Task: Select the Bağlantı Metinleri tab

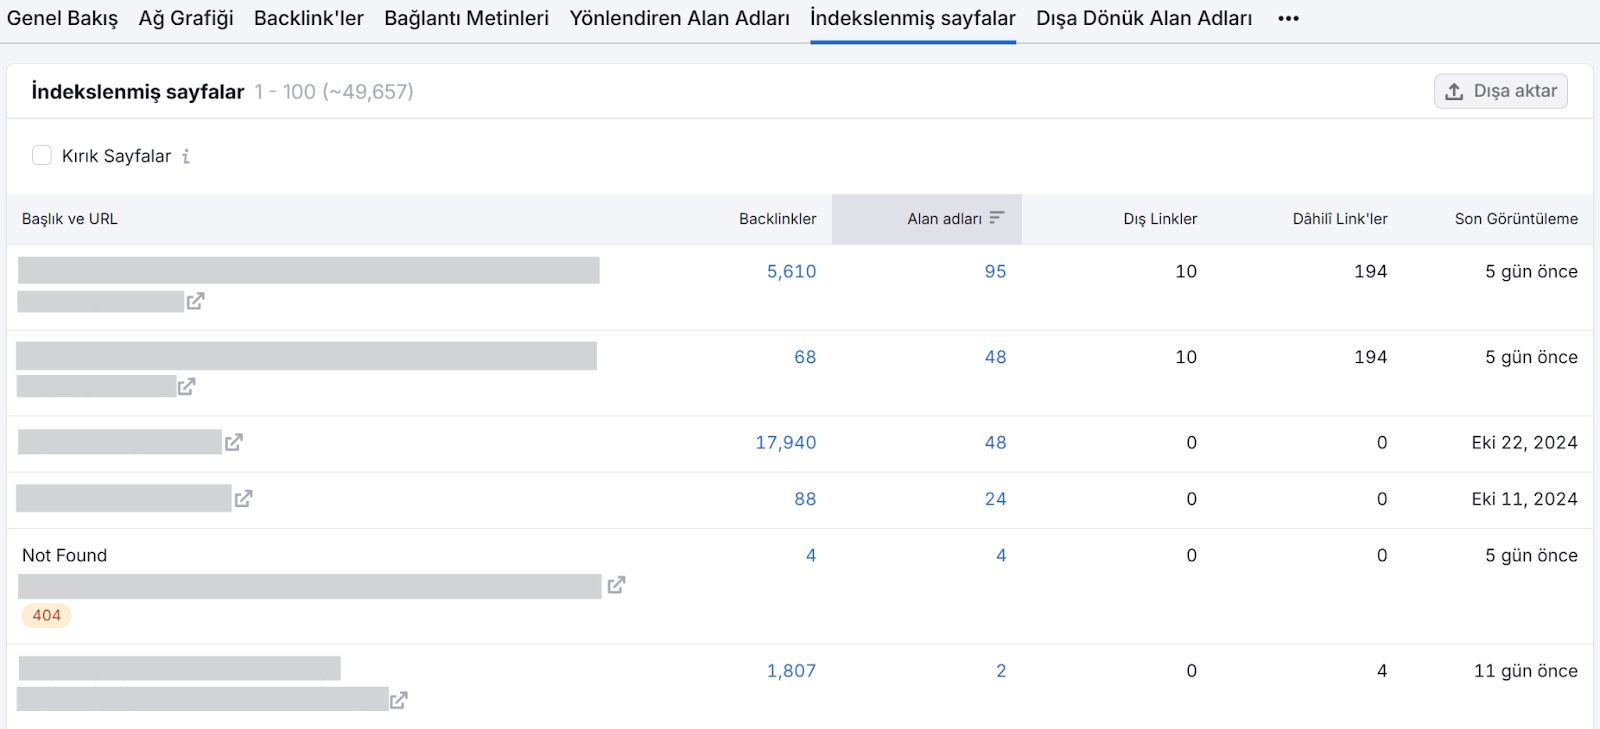Action: [467, 19]
